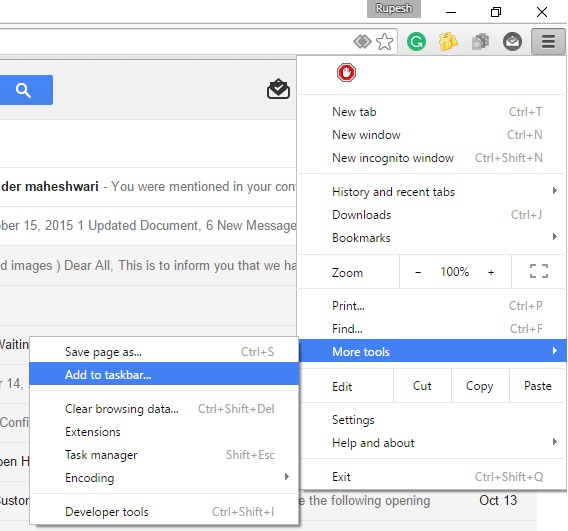The width and height of the screenshot is (568, 531).
Task: Expand History and recent tabs submenu
Action: 431,192
